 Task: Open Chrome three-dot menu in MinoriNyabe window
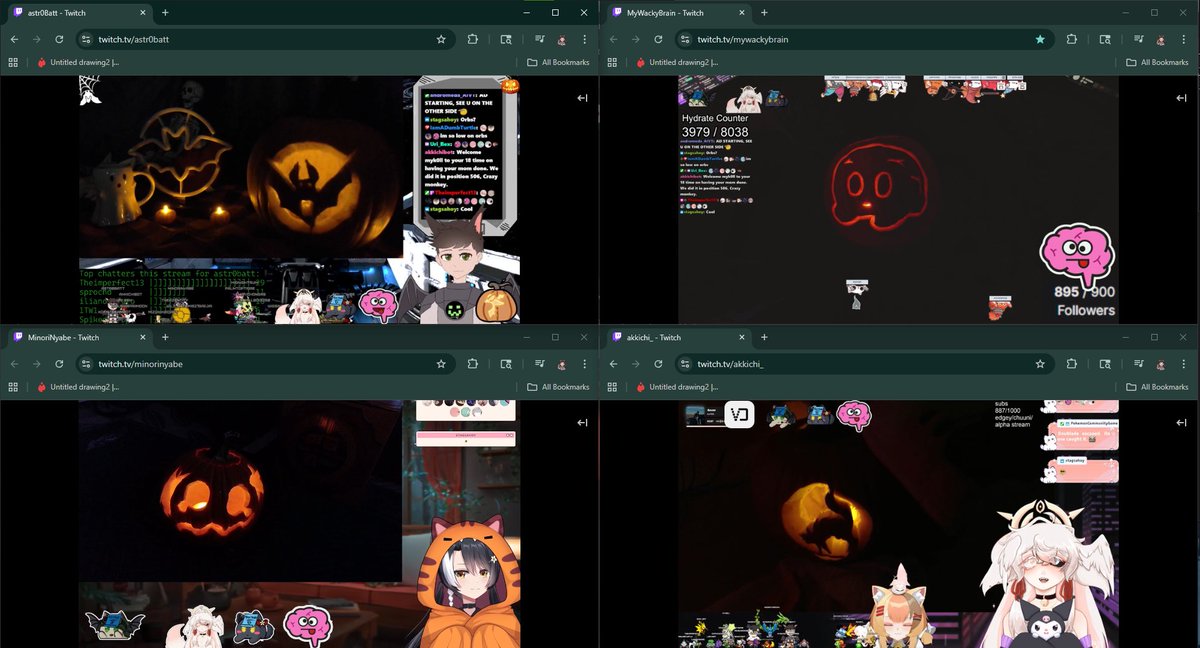pyautogui.click(x=585, y=364)
